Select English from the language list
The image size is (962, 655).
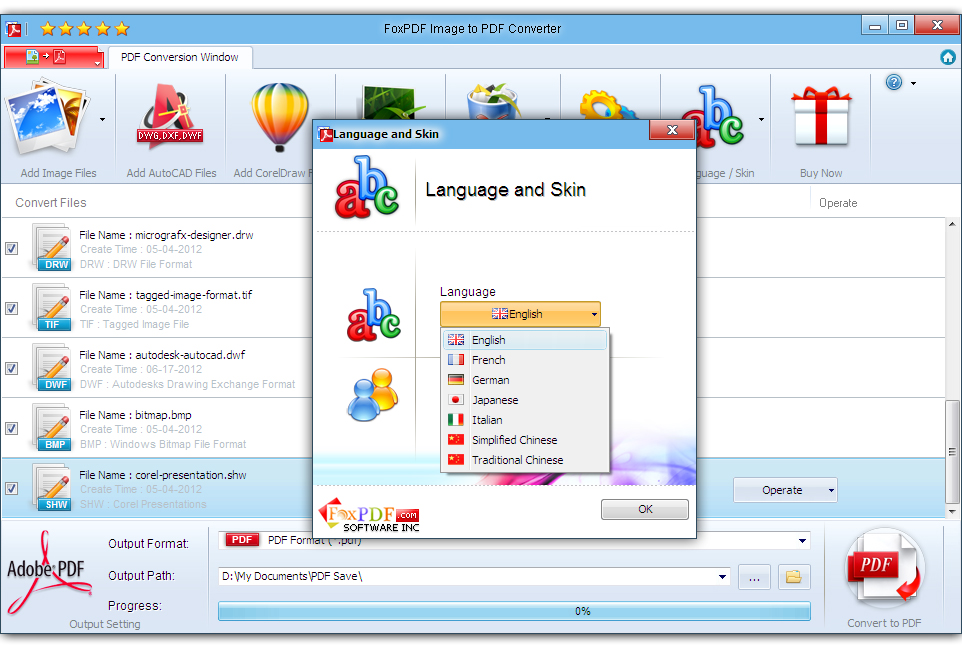(x=525, y=340)
